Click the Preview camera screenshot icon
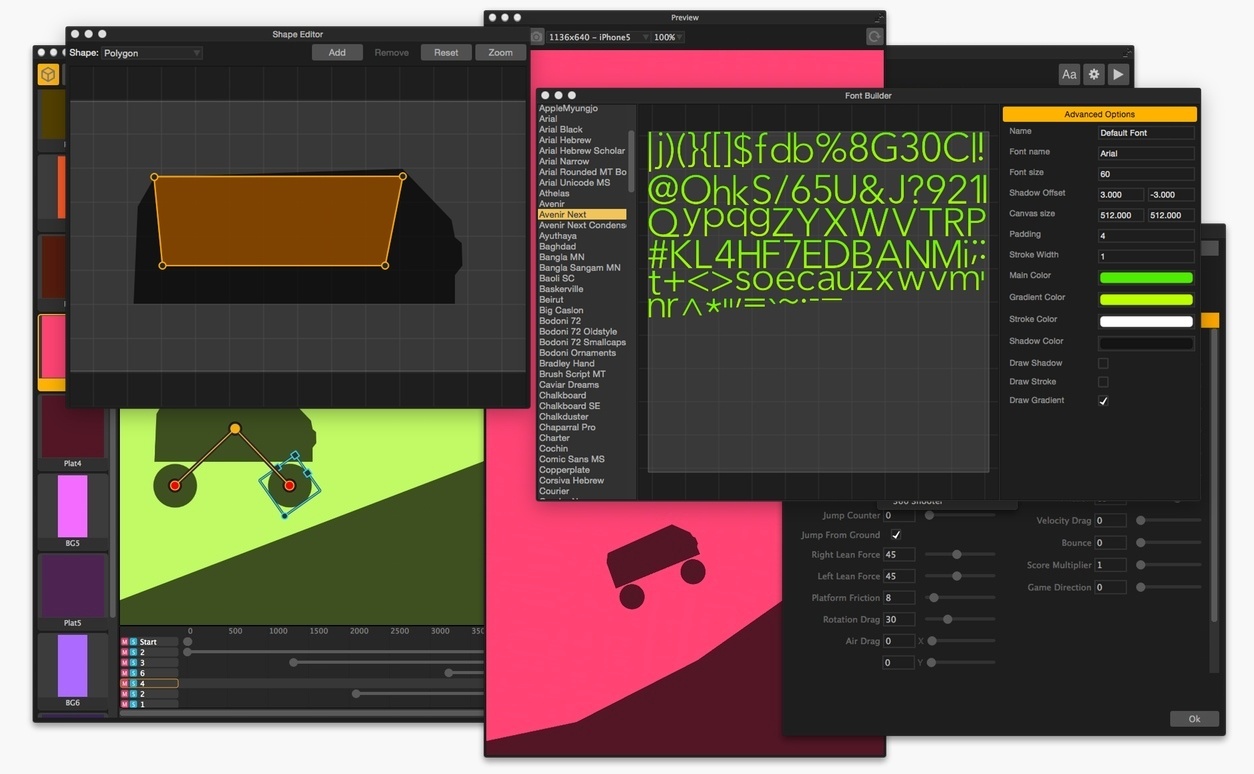This screenshot has height=774, width=1254. click(x=537, y=36)
